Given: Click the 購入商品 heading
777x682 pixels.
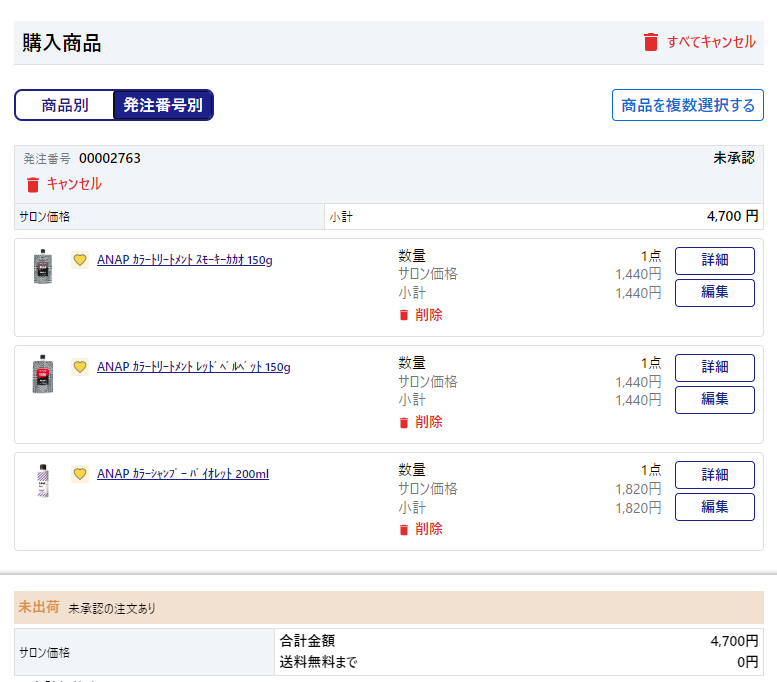Looking at the screenshot, I should [x=61, y=43].
